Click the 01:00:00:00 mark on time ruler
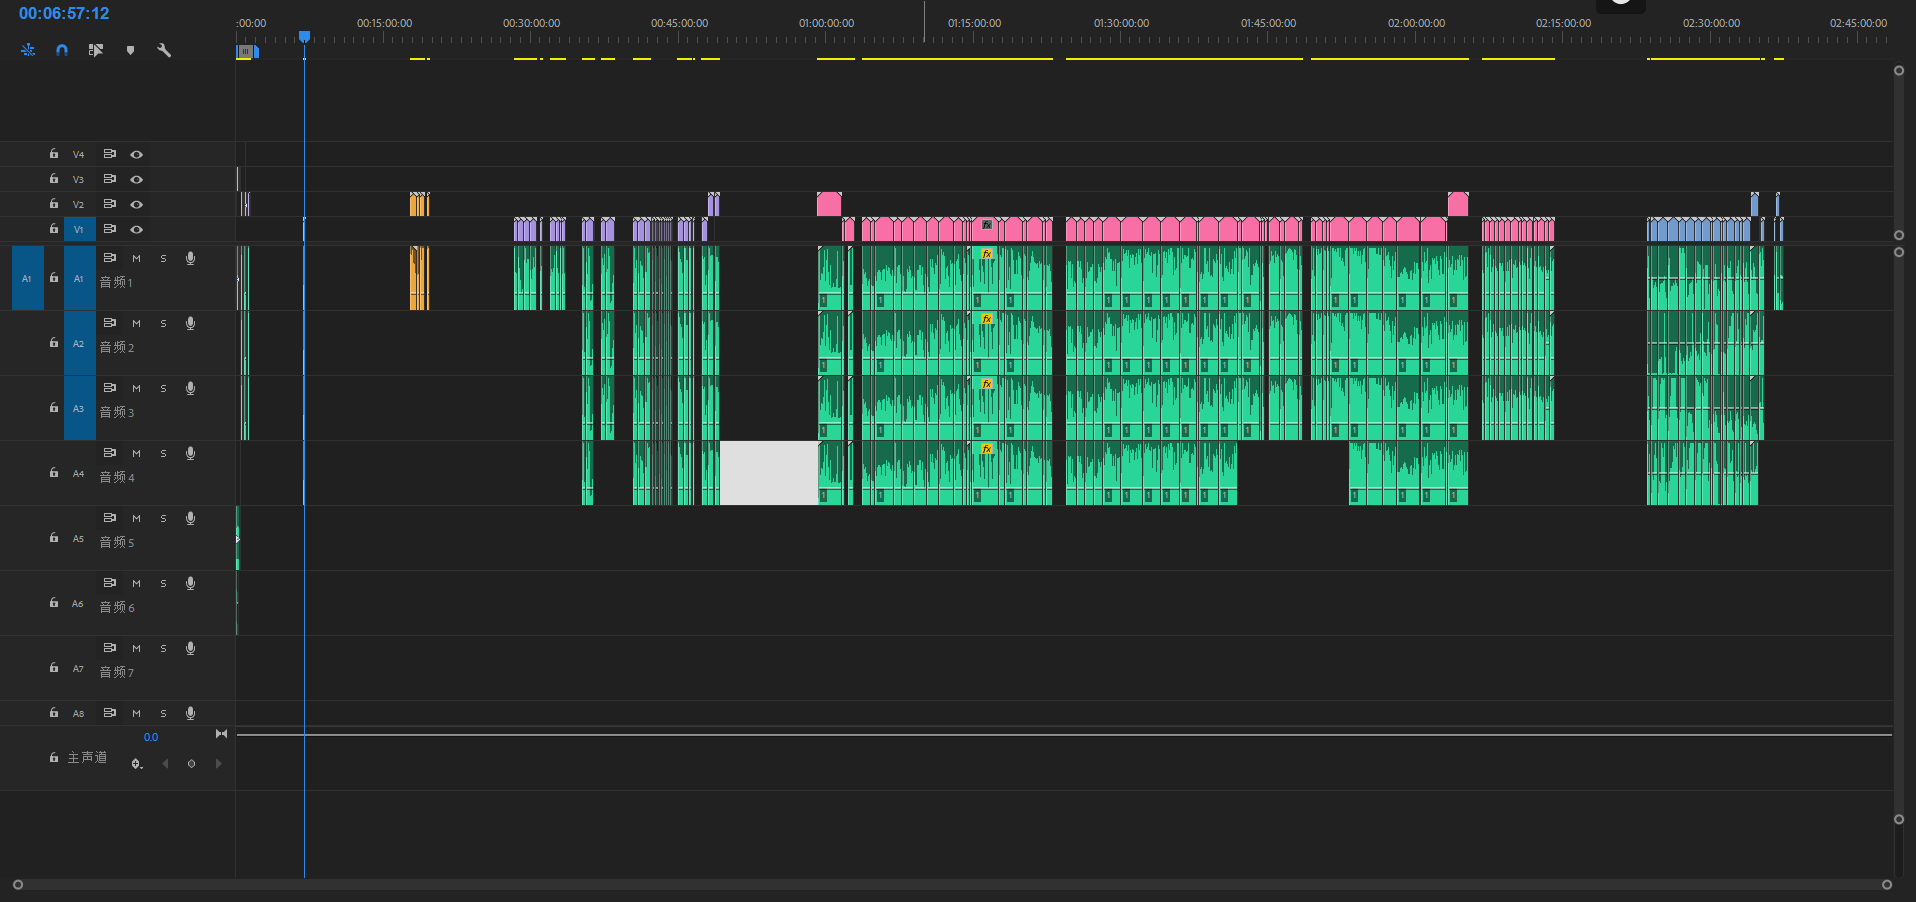The width and height of the screenshot is (1916, 902). [x=826, y=23]
